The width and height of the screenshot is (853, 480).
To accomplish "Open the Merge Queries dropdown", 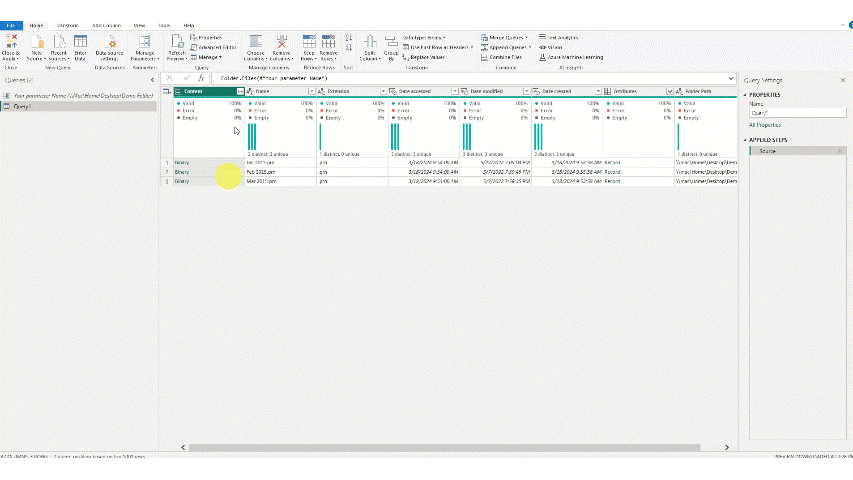I will tap(508, 36).
